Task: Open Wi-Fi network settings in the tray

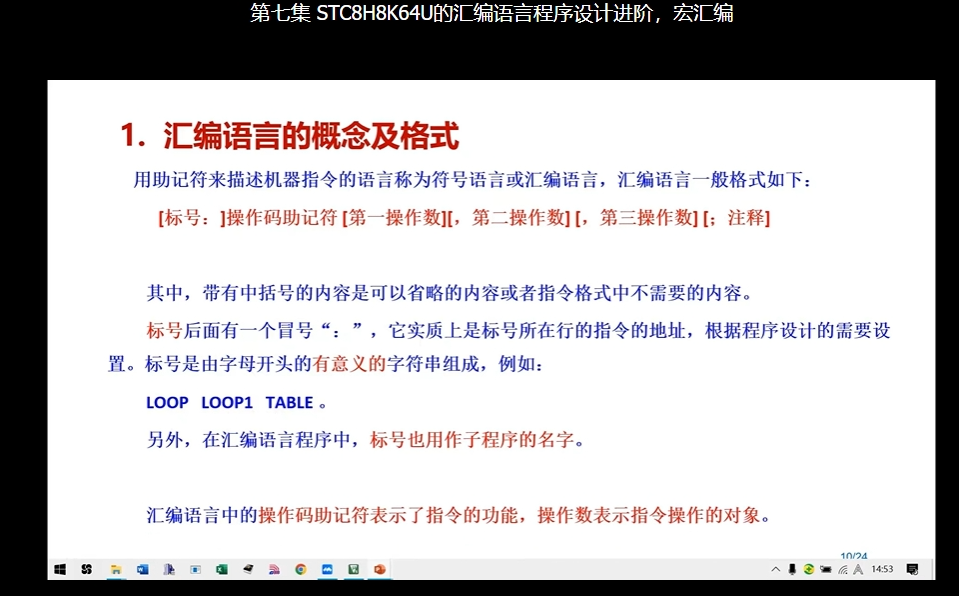Action: point(842,570)
